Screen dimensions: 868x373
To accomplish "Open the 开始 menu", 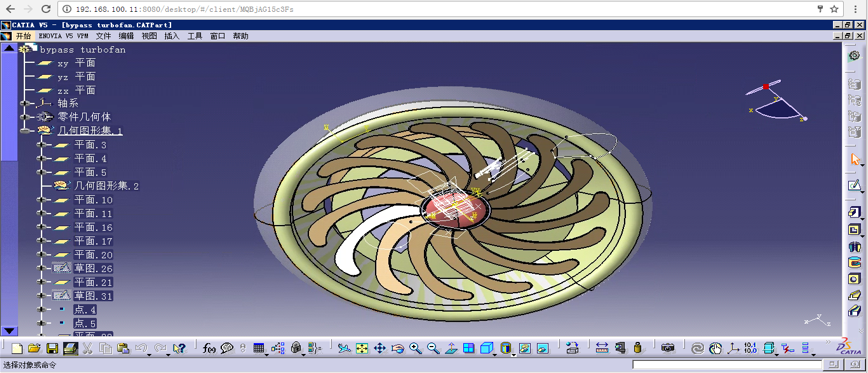I will click(x=23, y=36).
